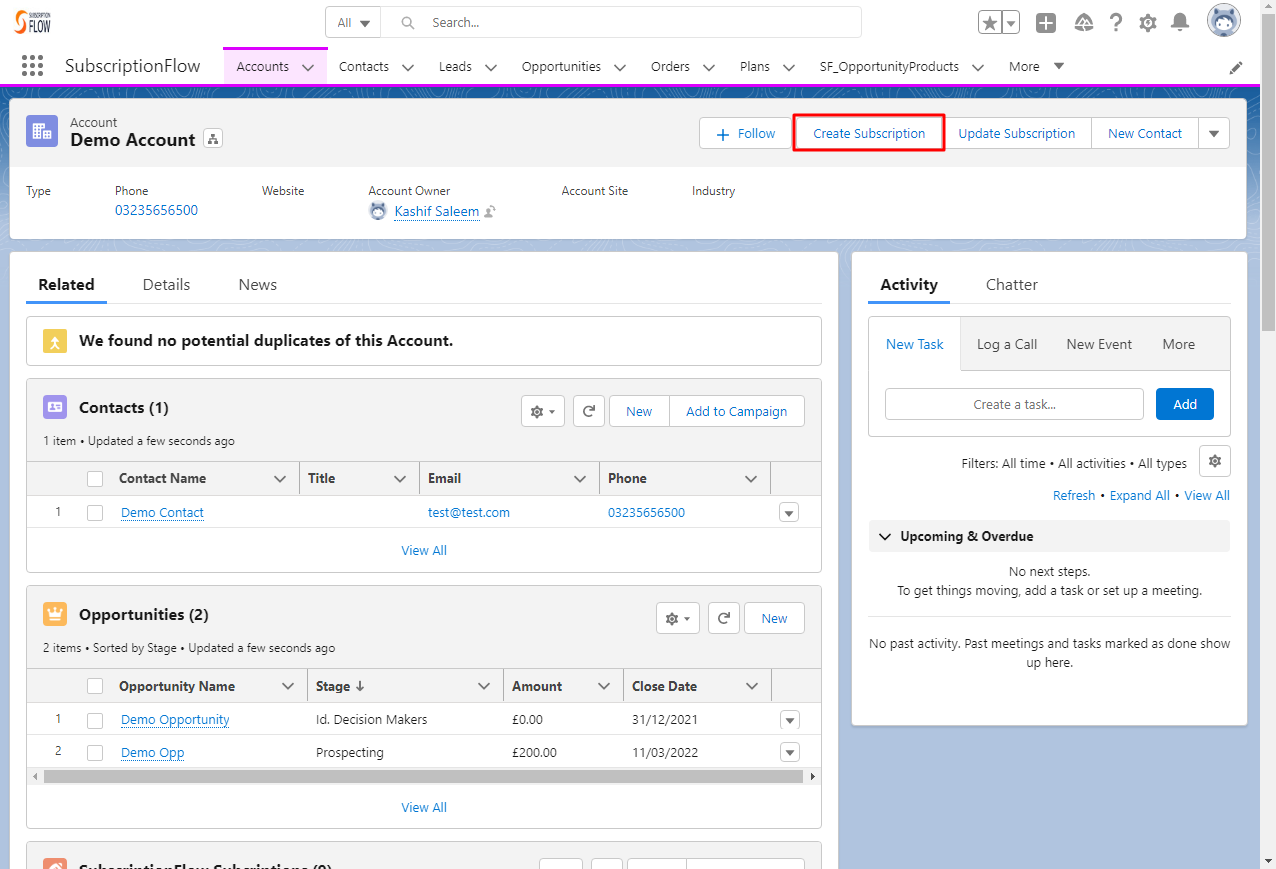Switch to the Chatter tab

[x=1011, y=284]
